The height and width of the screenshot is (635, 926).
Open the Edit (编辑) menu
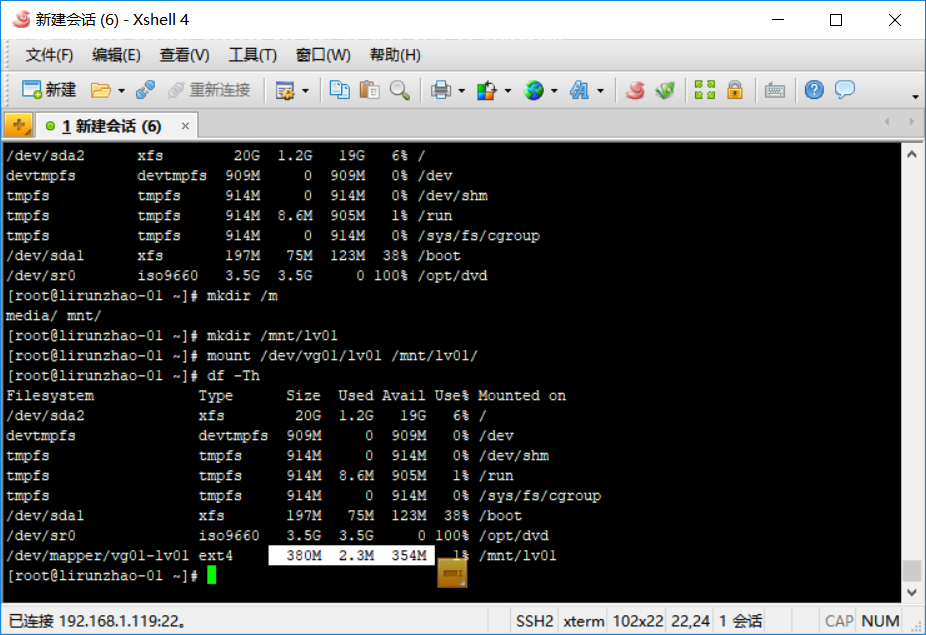[x=116, y=55]
